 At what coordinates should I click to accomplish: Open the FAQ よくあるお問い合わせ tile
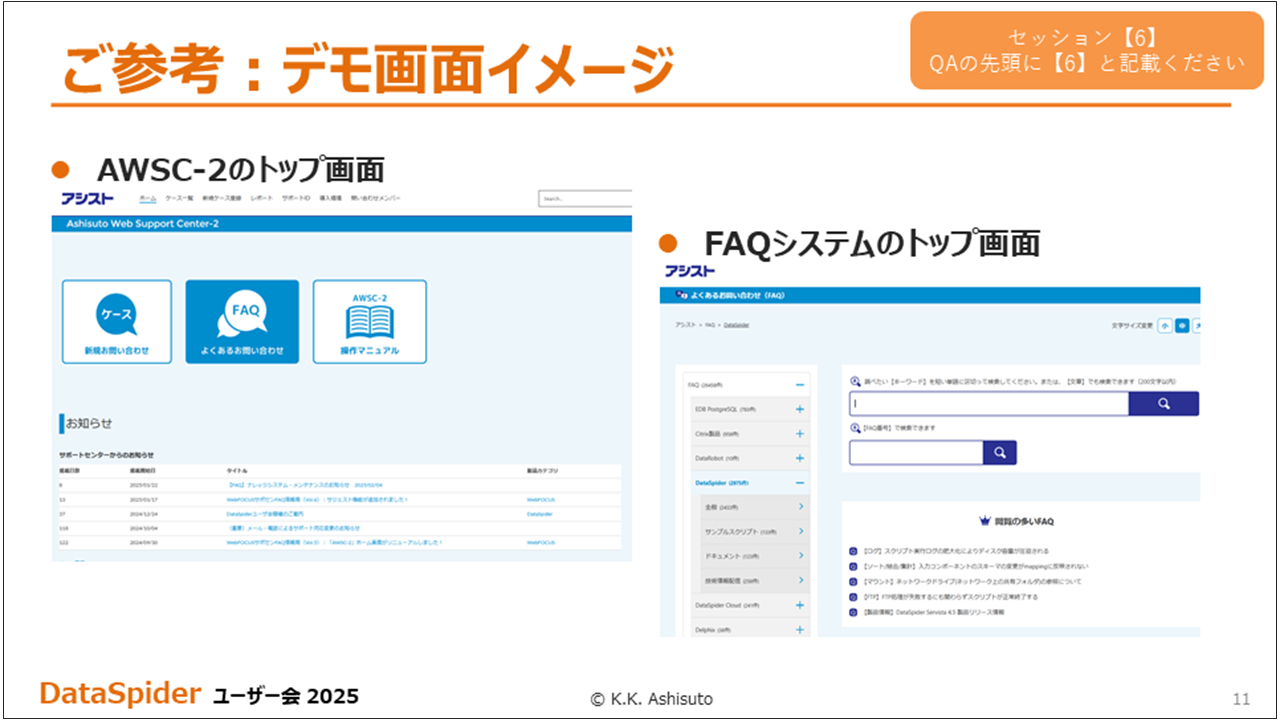click(242, 321)
